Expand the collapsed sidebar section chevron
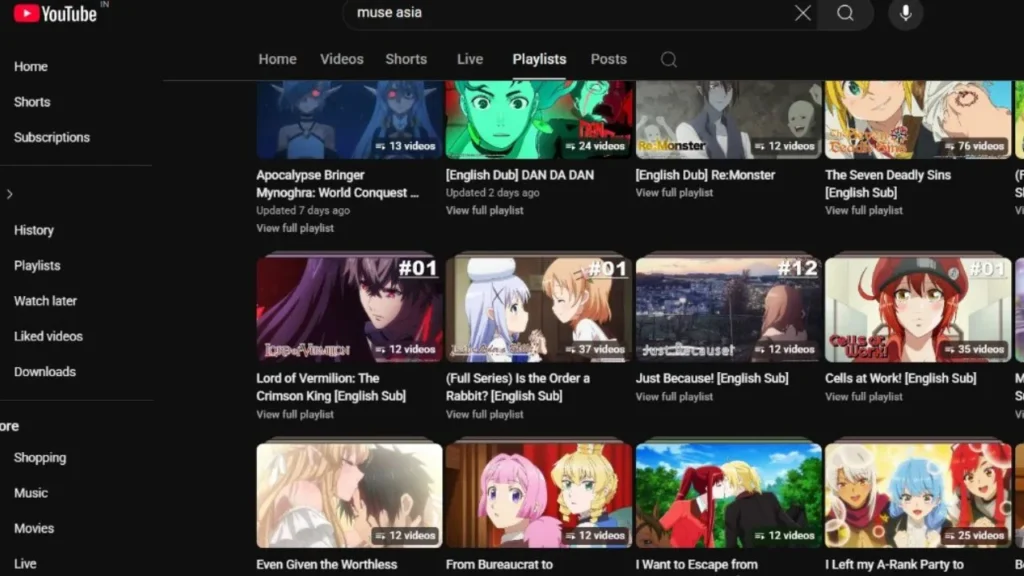This screenshot has height=576, width=1024. tap(10, 194)
